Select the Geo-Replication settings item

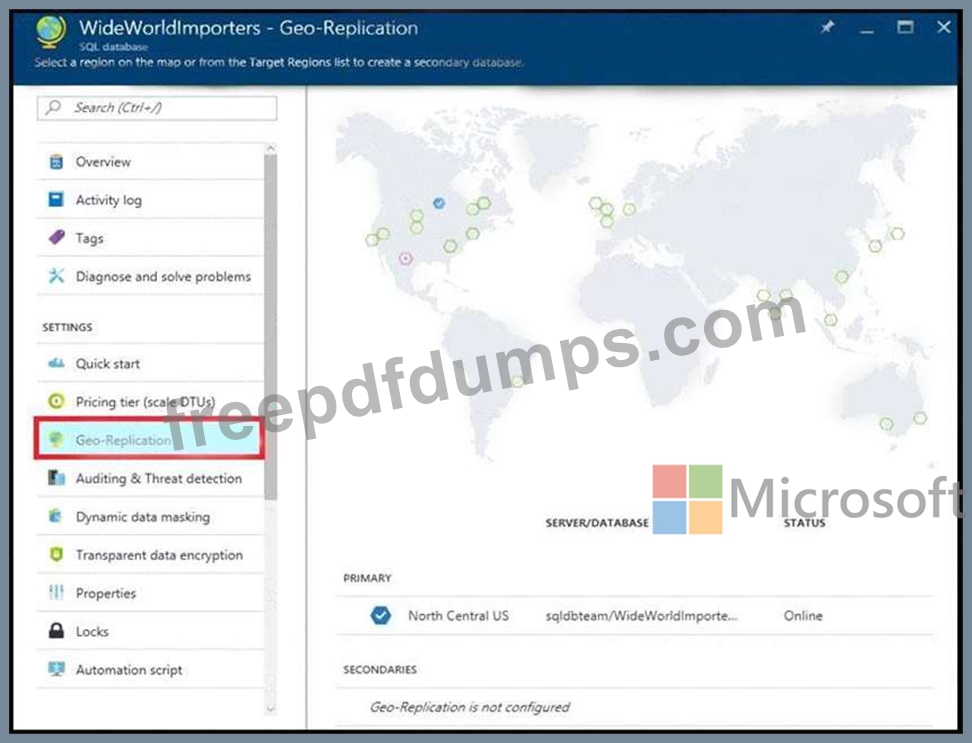coord(149,440)
